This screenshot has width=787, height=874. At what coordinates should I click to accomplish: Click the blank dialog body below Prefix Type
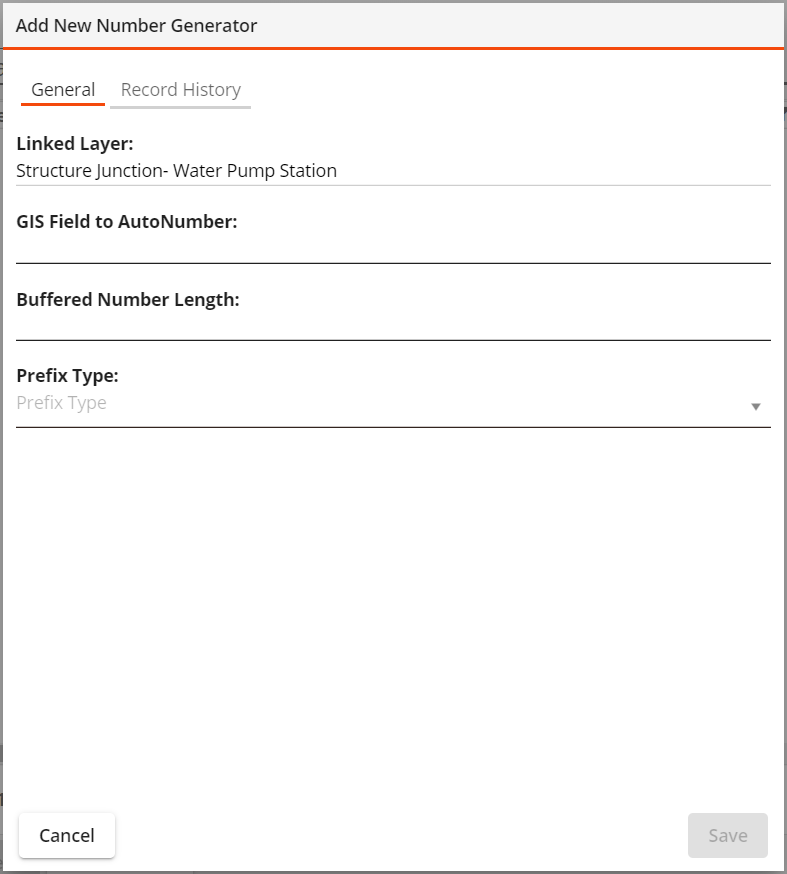tap(393, 613)
